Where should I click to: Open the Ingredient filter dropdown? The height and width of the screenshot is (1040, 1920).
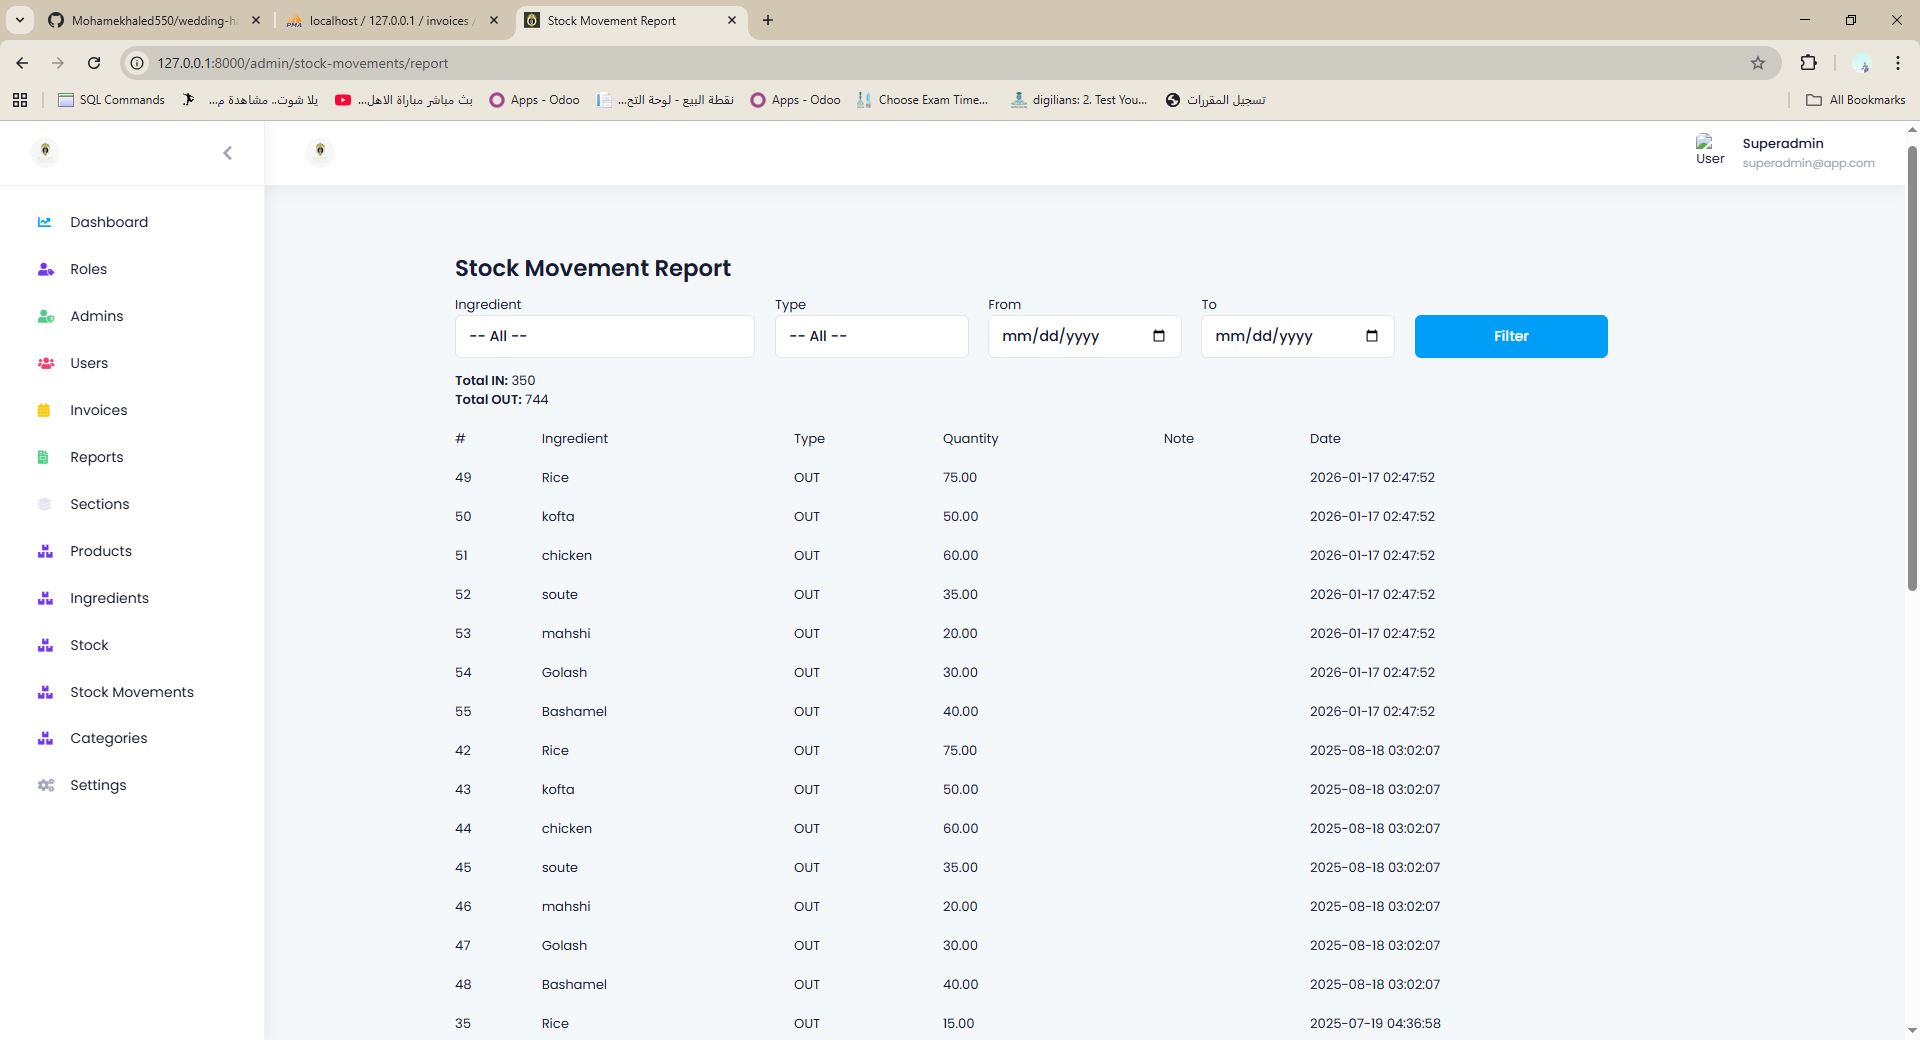[x=604, y=336]
